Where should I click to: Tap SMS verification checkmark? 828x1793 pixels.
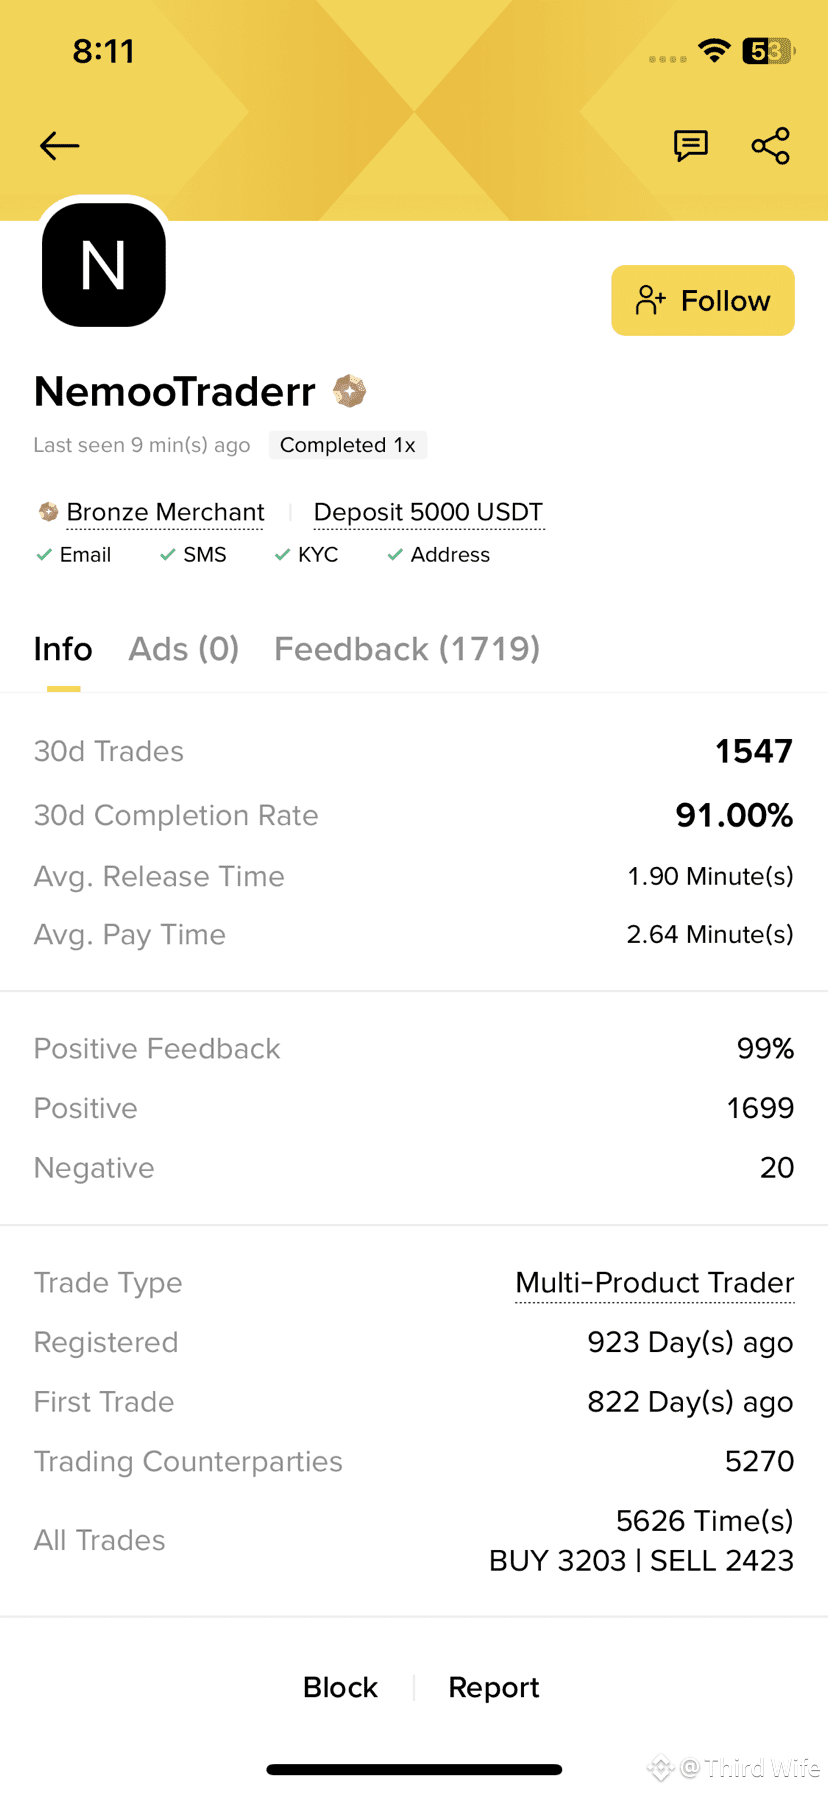point(167,555)
